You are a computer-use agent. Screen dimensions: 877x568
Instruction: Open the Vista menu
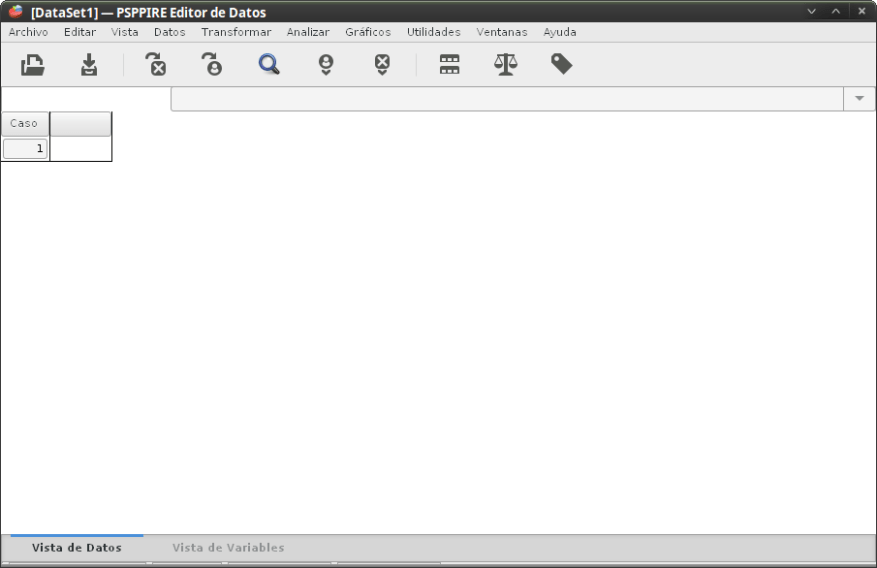(125, 32)
